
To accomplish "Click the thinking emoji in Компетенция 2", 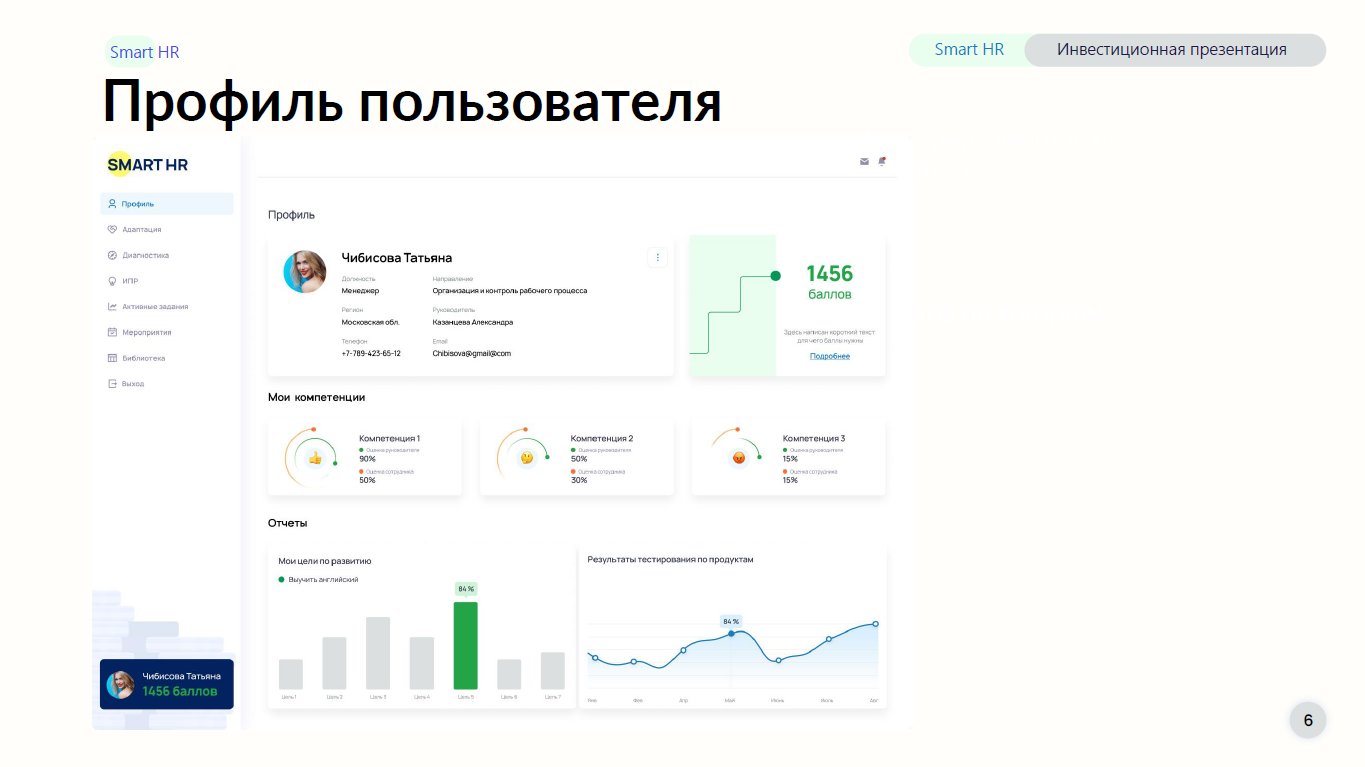I will (x=527, y=458).
